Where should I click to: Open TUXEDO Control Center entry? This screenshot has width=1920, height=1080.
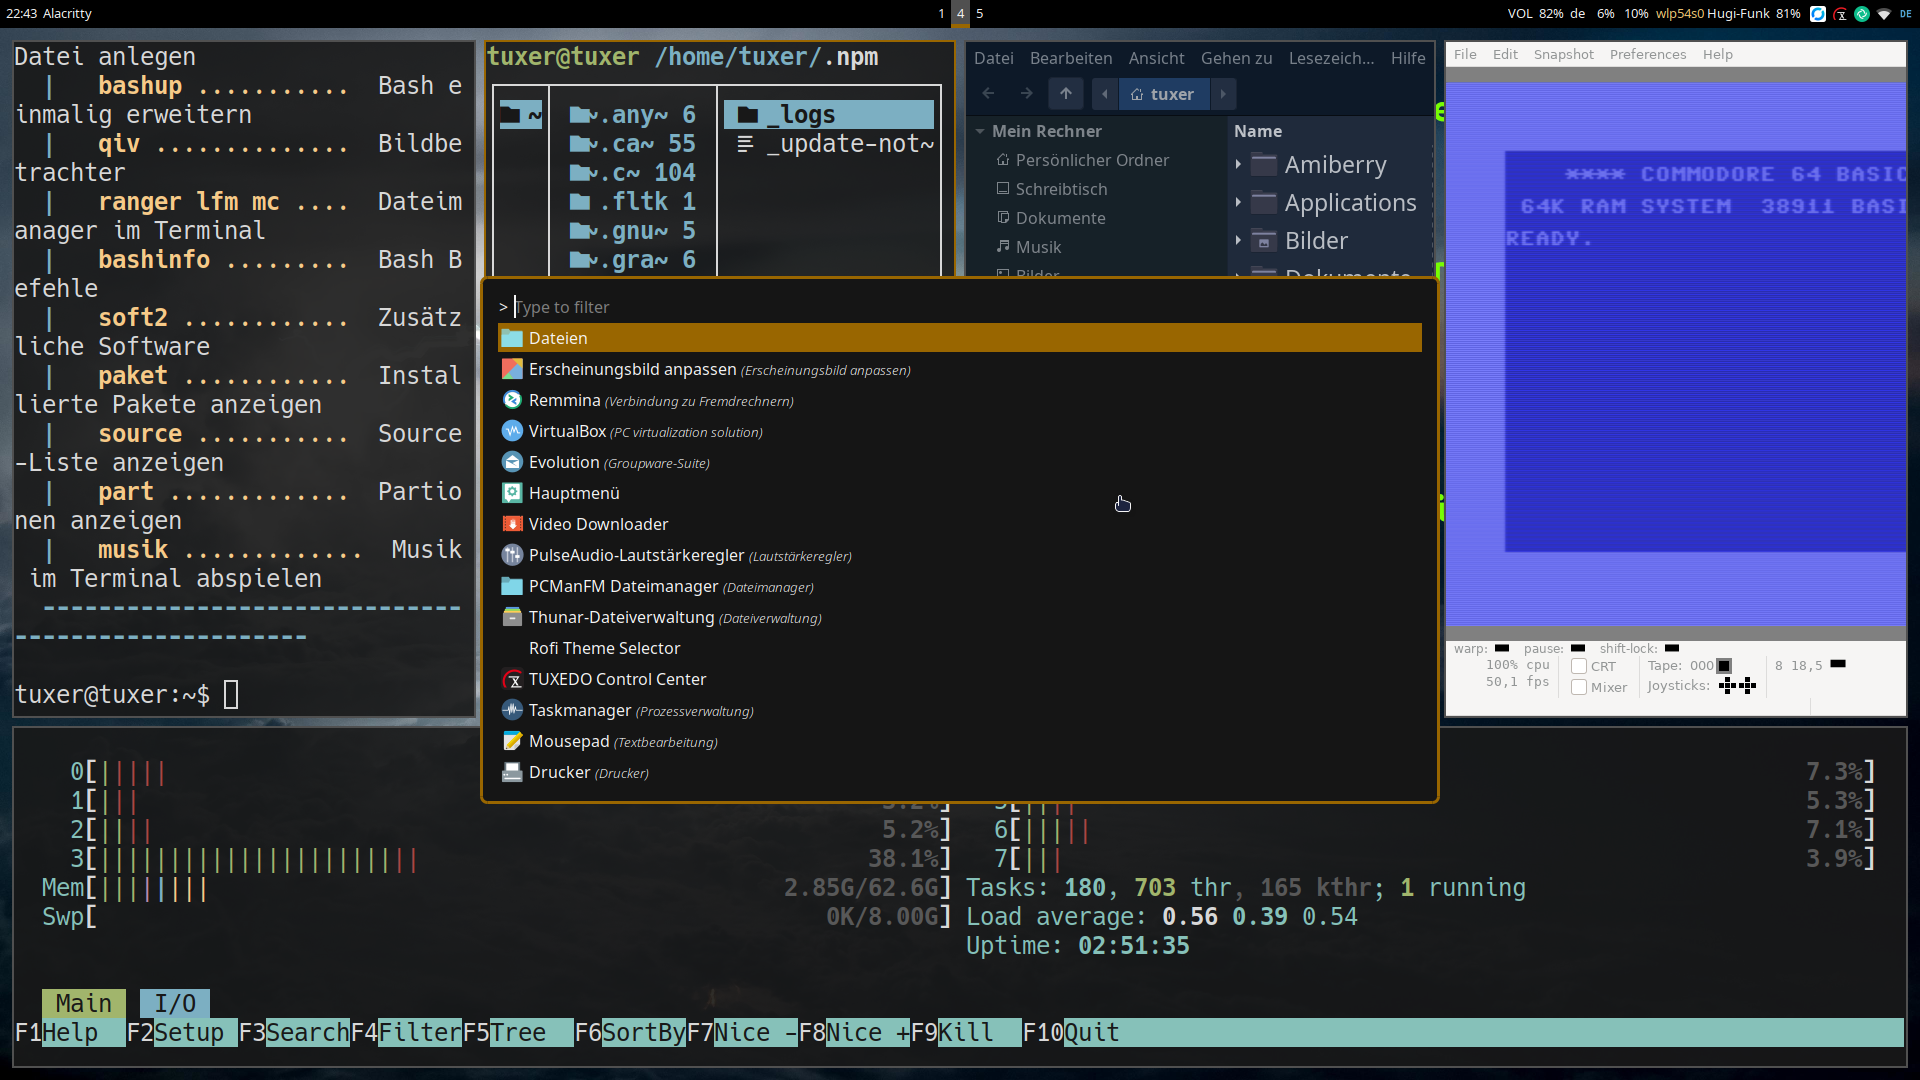click(x=617, y=679)
